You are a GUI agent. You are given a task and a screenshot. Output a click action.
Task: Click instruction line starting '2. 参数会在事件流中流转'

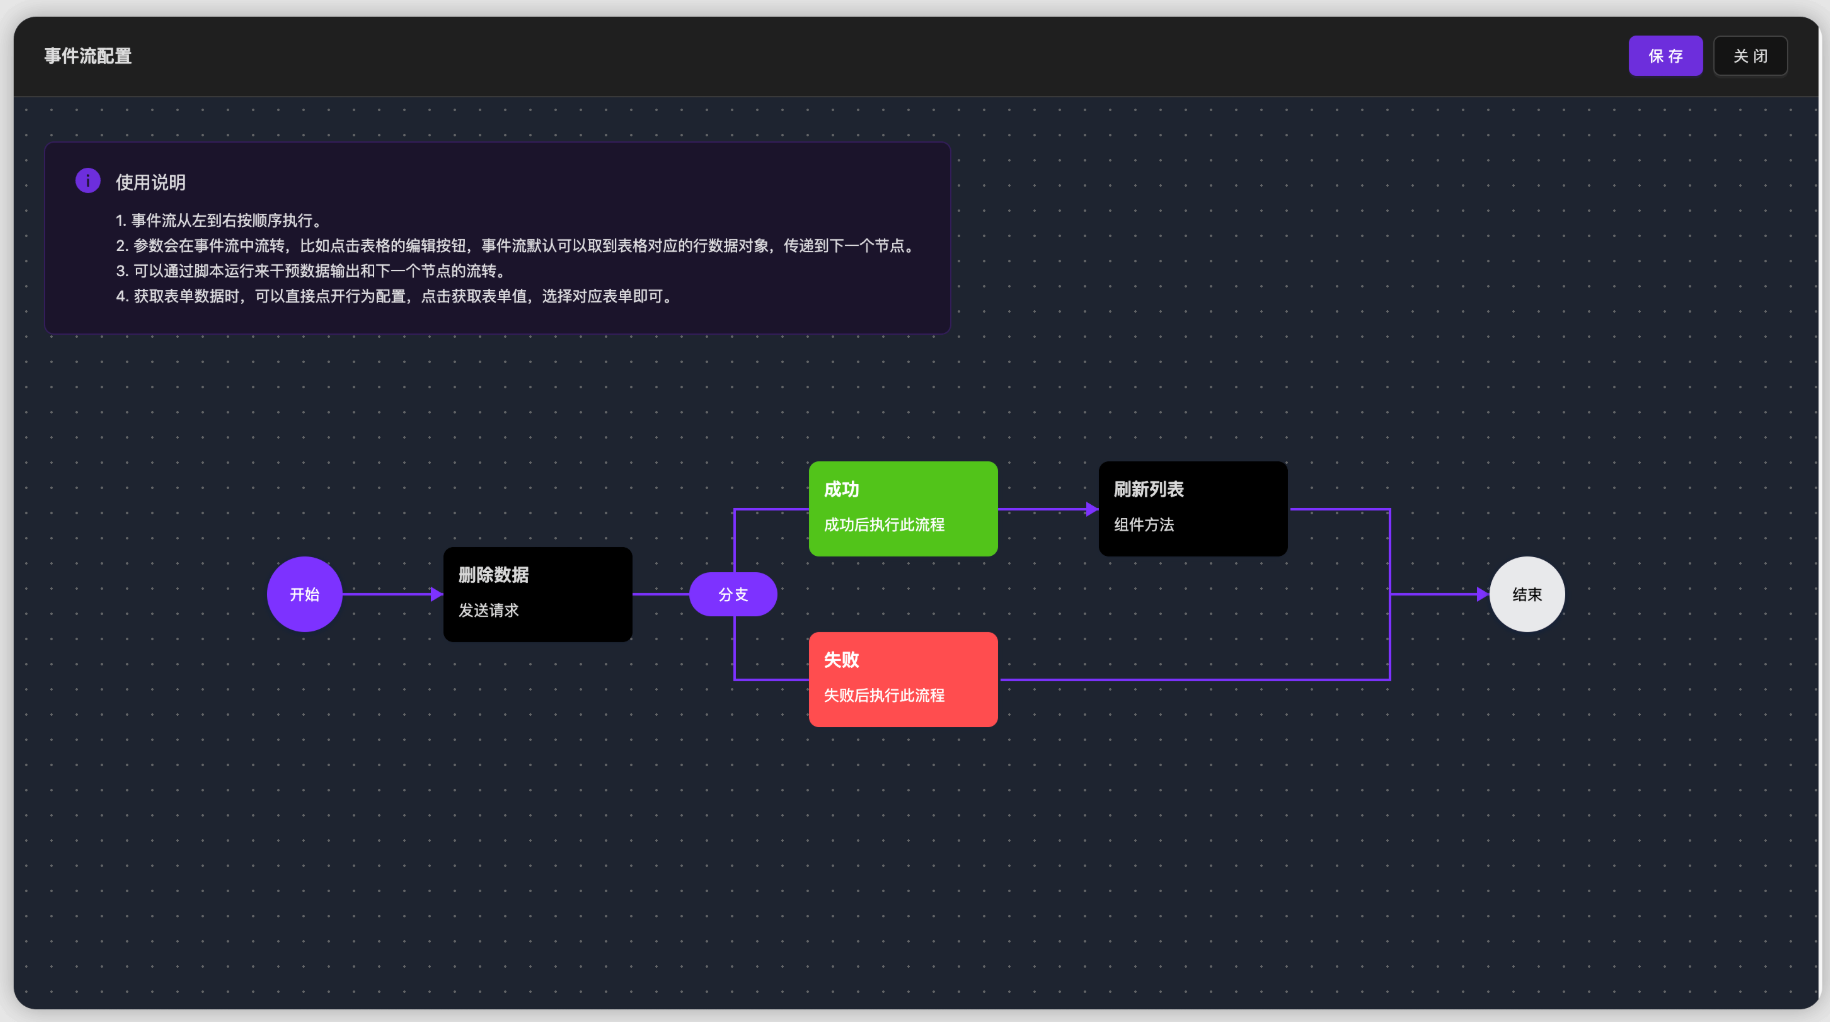tap(517, 246)
